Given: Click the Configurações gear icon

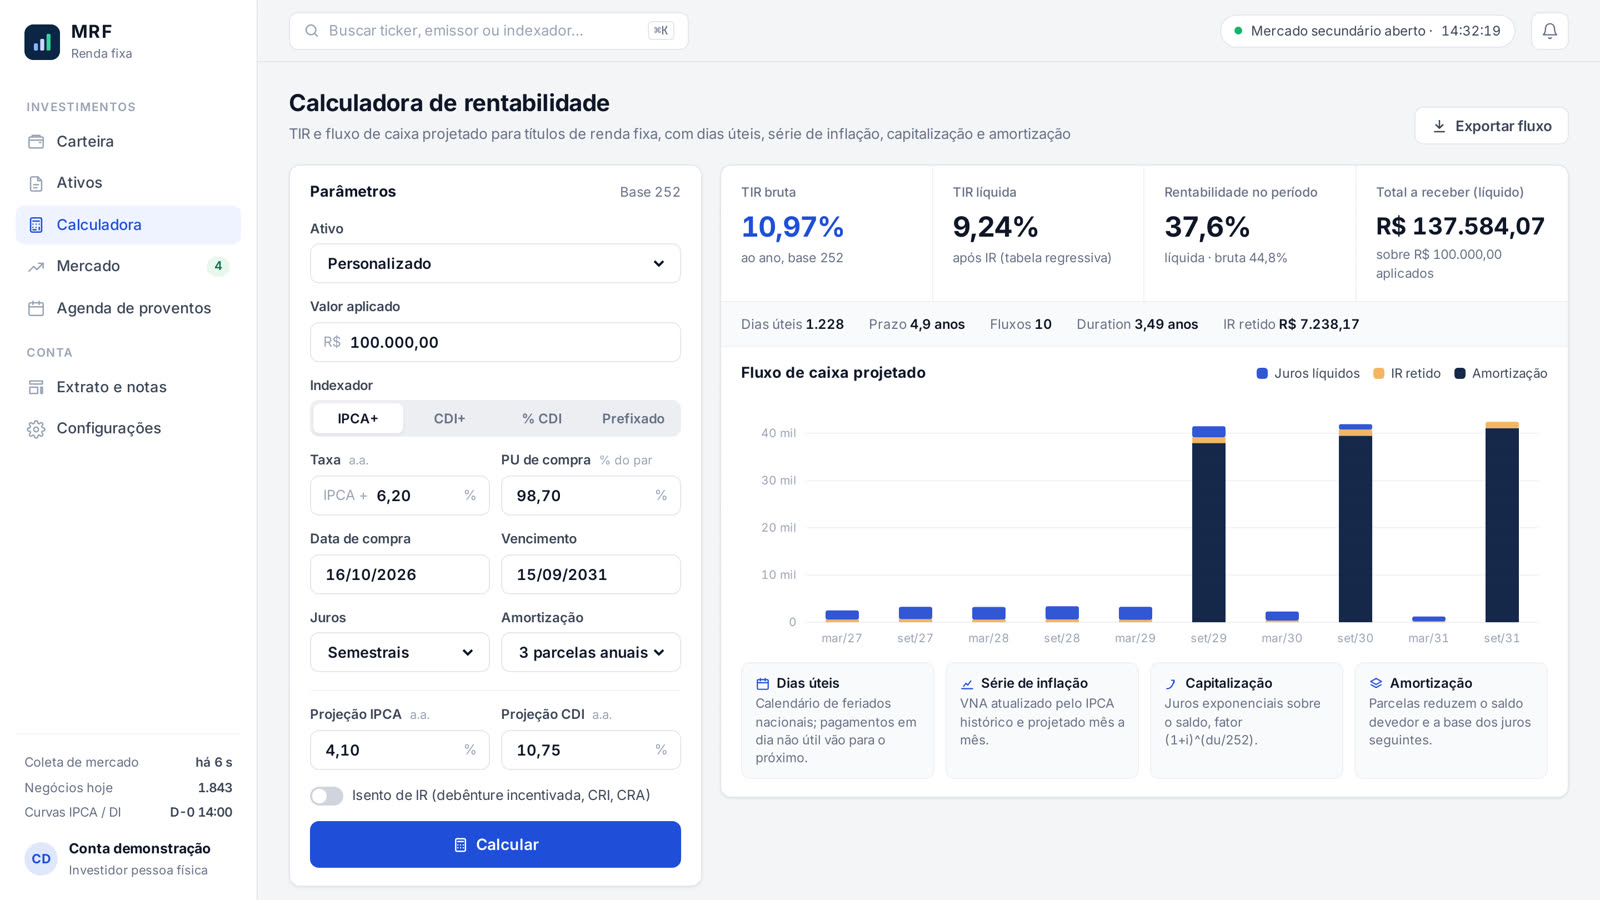Looking at the screenshot, I should coord(36,428).
